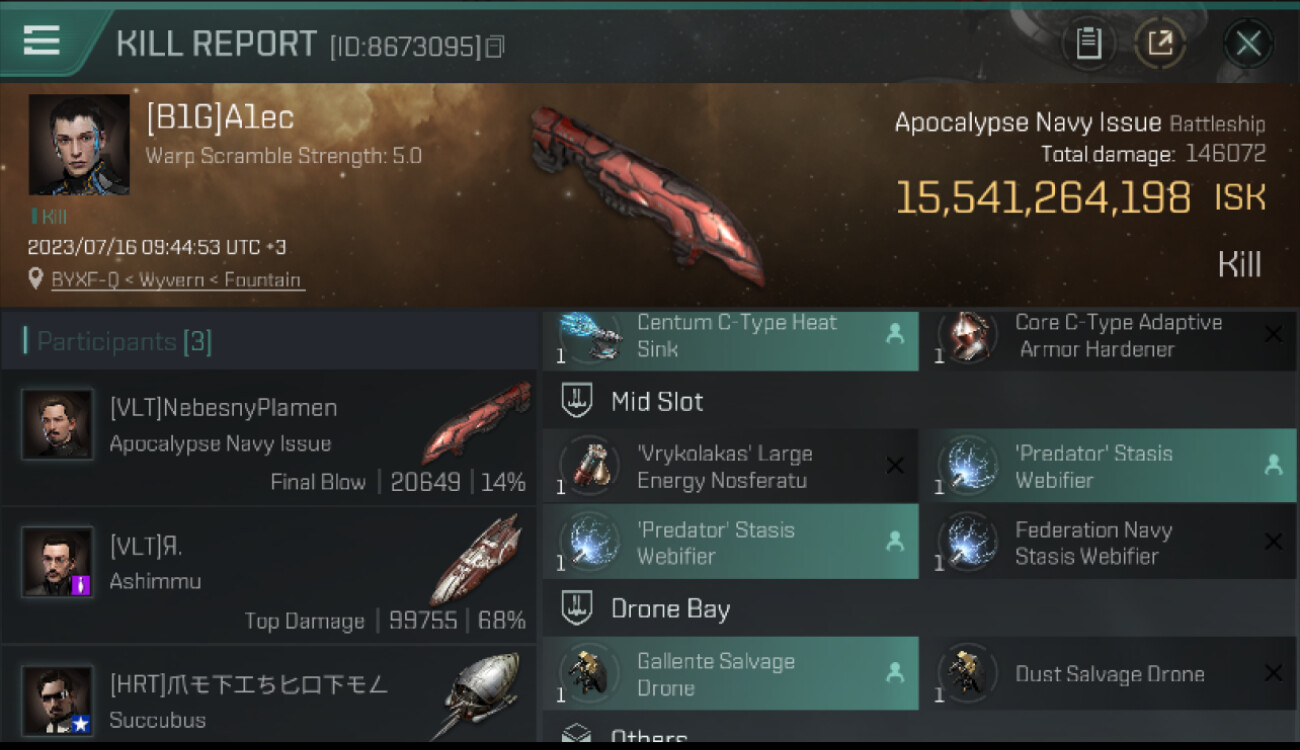Open BYXF-Q Wyvern Fountain location link

point(177,280)
